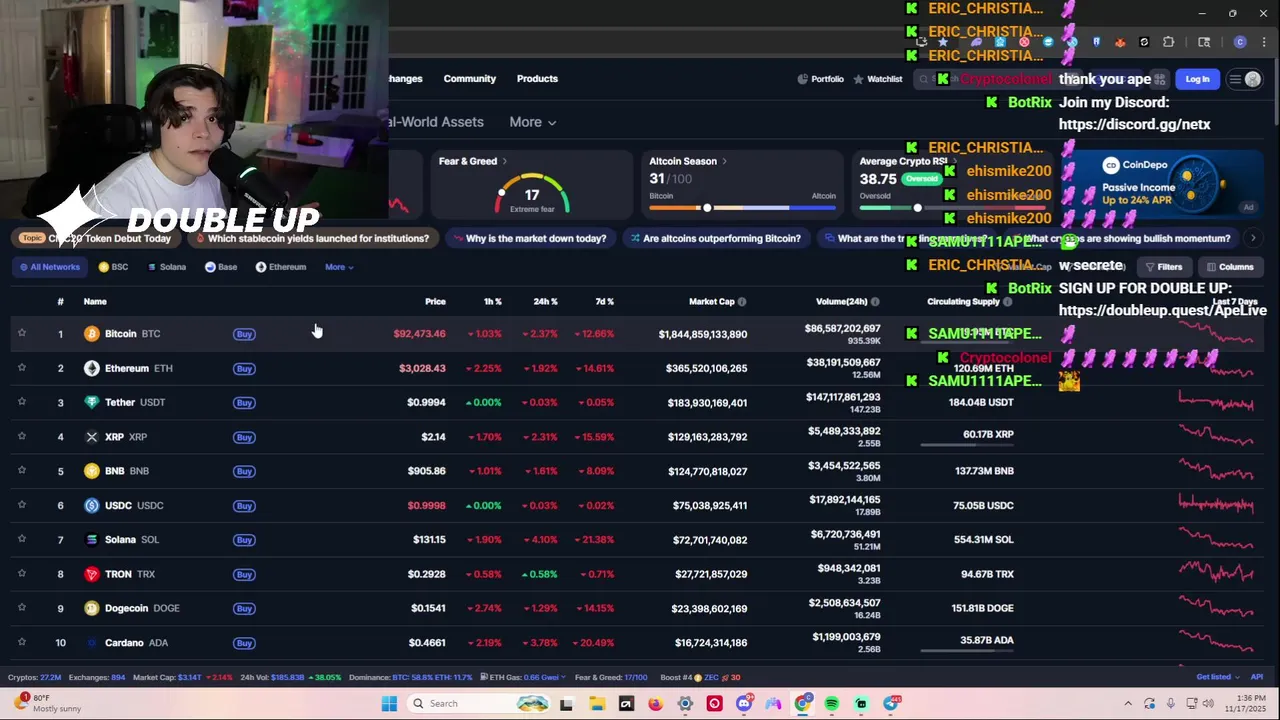Click the Market Cap info icon
Image resolution: width=1280 pixels, height=720 pixels.
[x=742, y=301]
